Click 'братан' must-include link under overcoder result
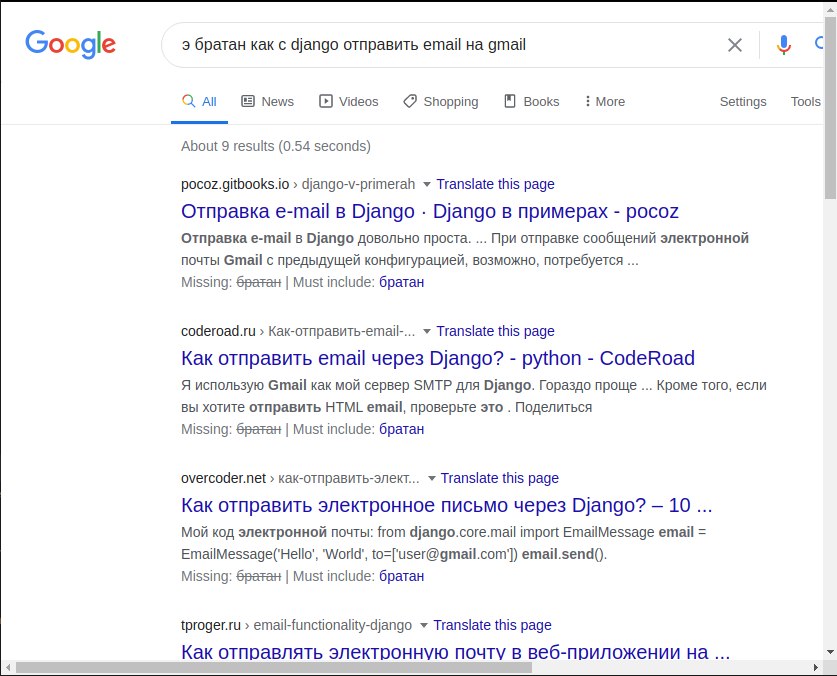 tap(401, 576)
